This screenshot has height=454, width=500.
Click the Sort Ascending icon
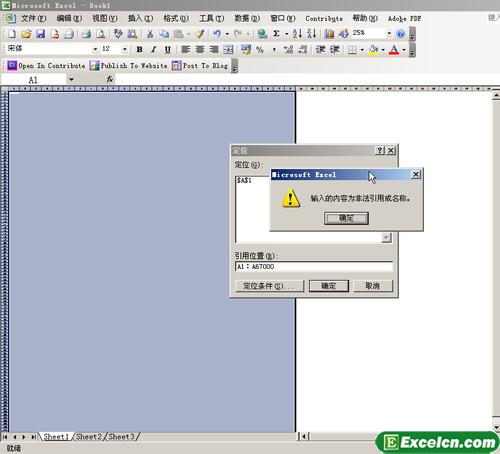click(x=297, y=33)
